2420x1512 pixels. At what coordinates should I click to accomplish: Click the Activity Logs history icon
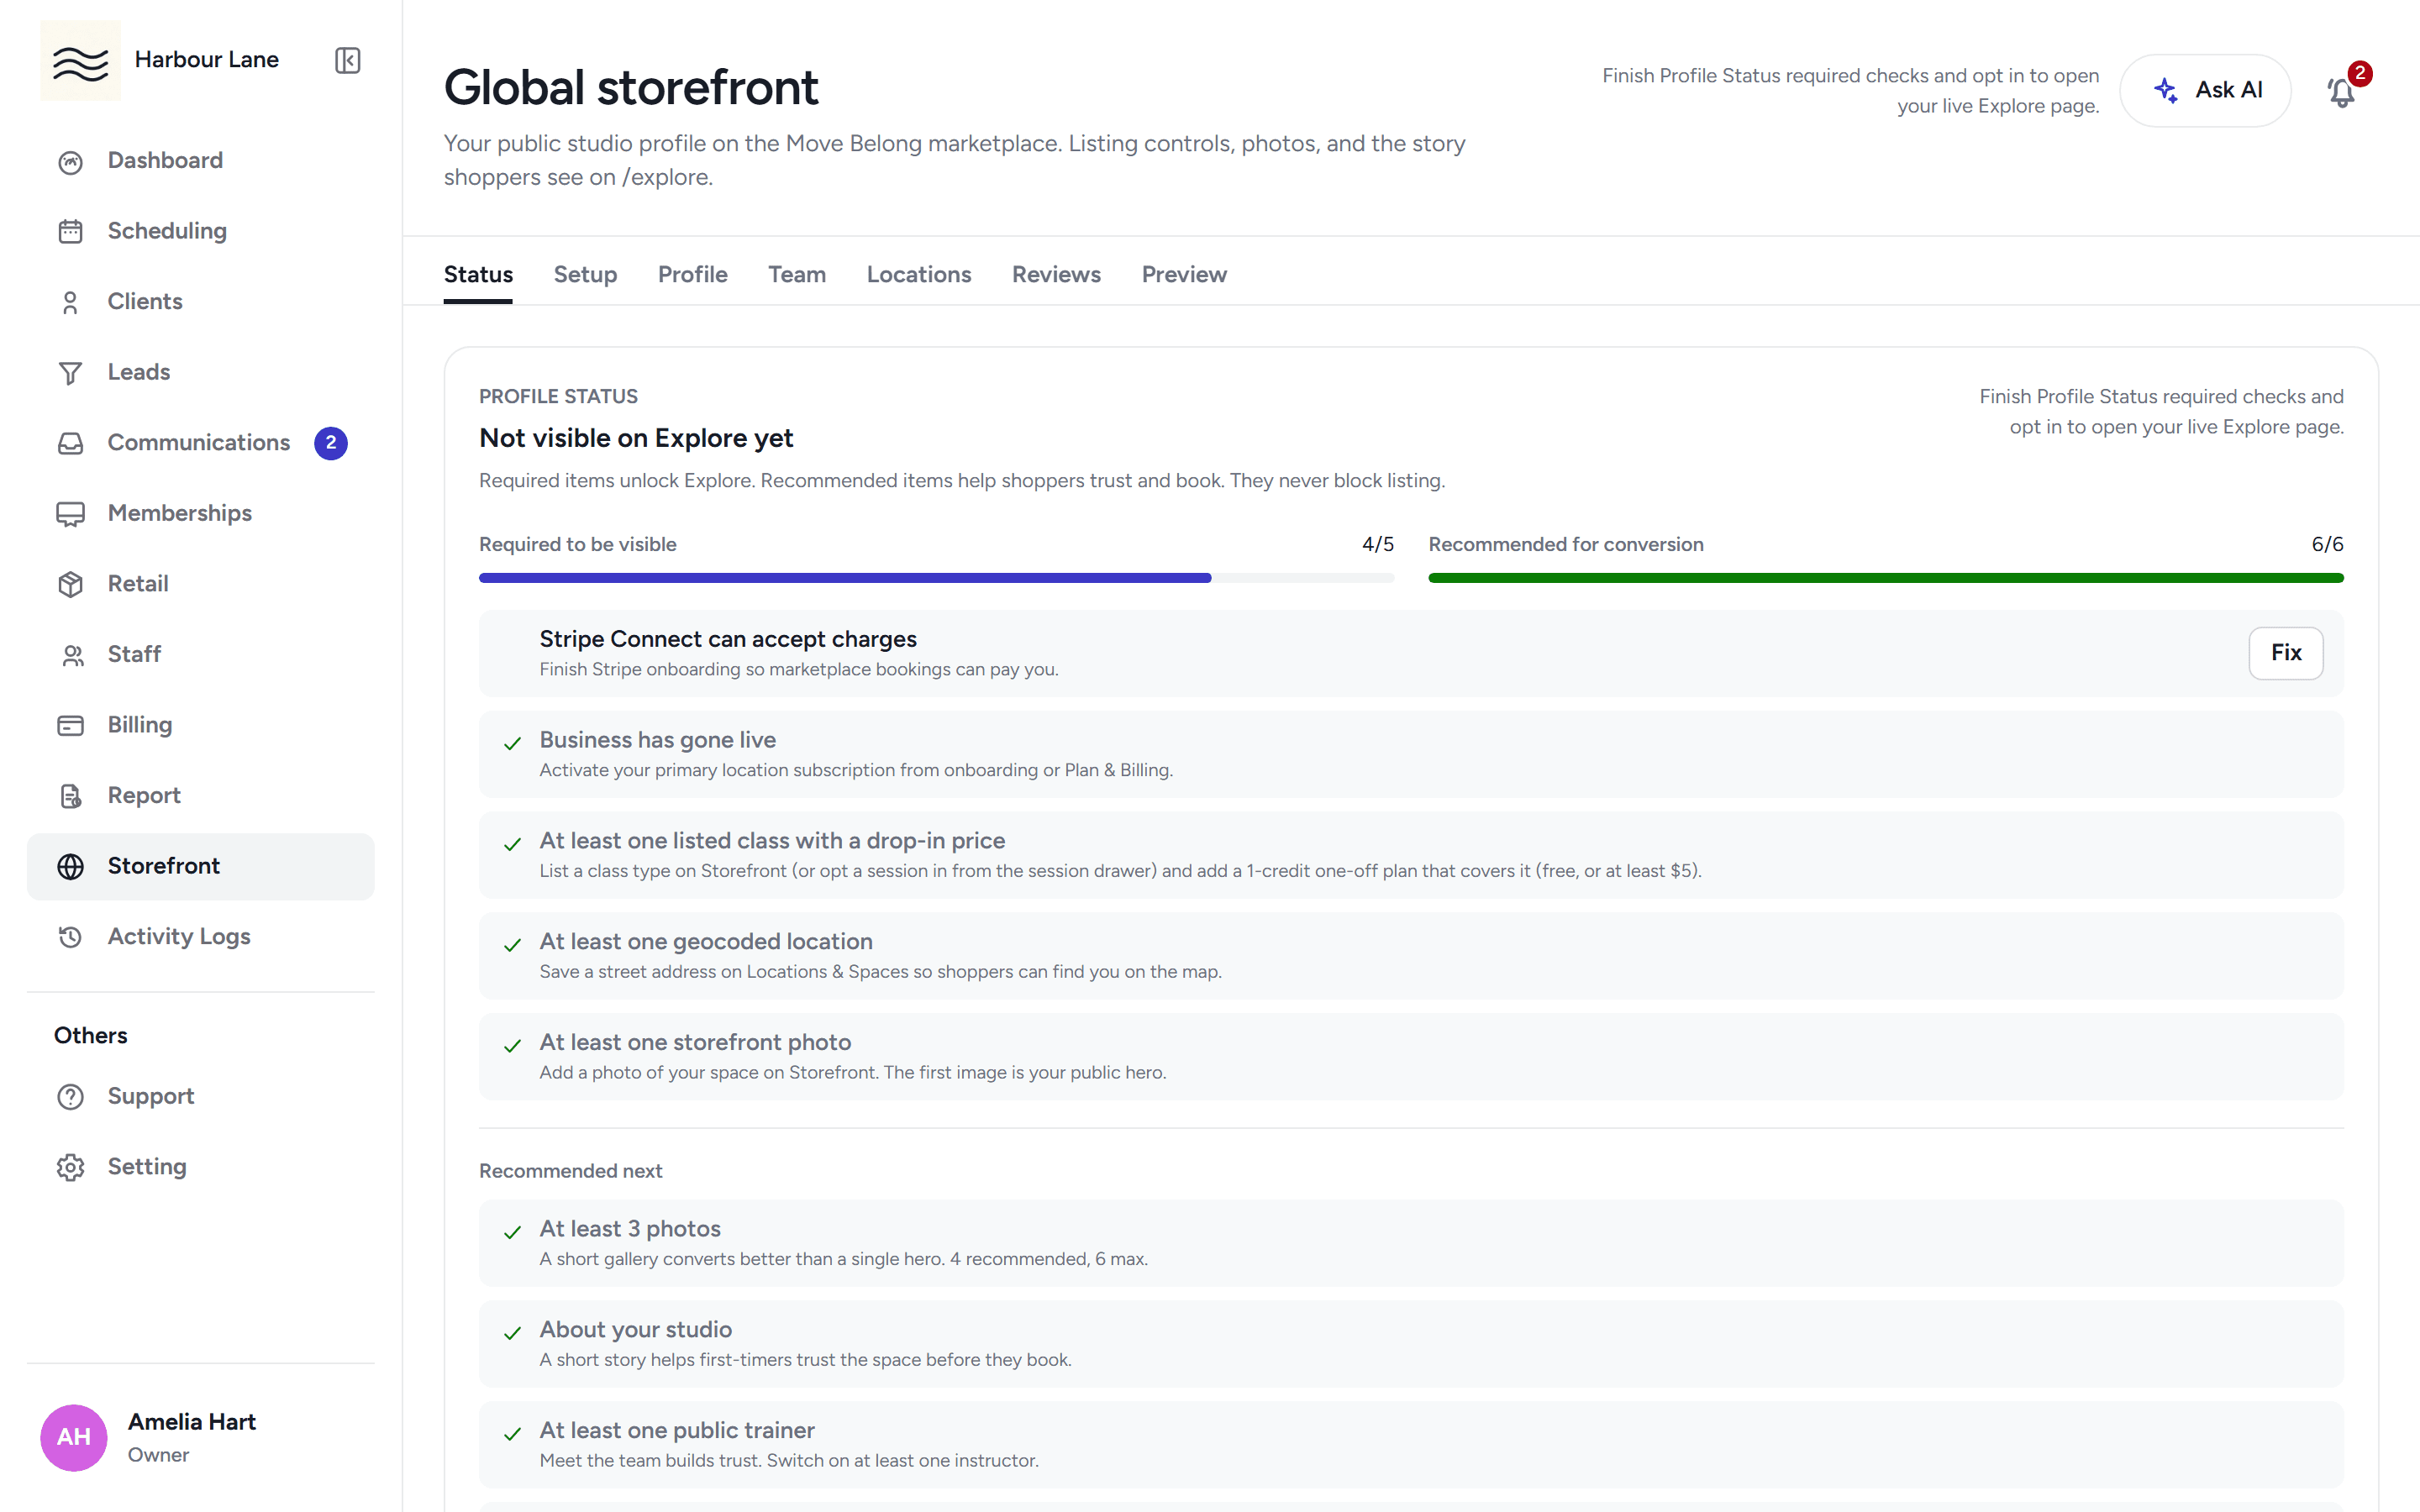tap(70, 937)
